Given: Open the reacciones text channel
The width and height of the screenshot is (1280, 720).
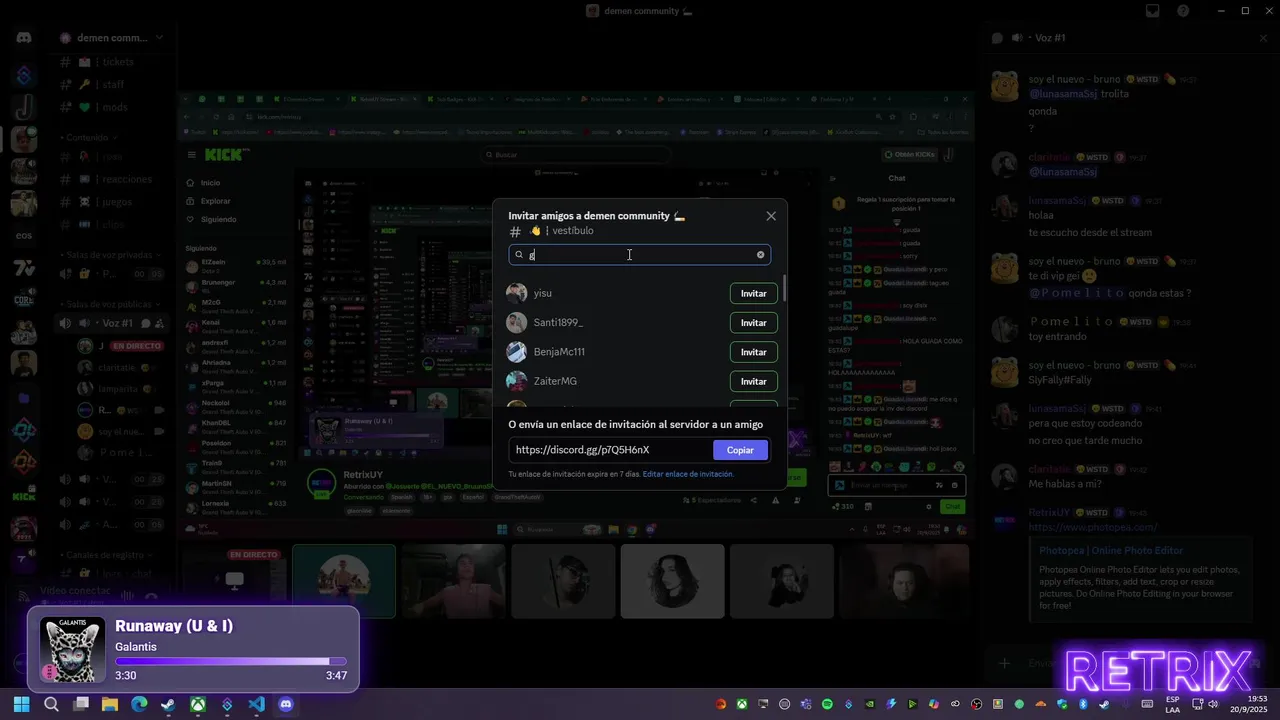Looking at the screenshot, I should coord(113,179).
